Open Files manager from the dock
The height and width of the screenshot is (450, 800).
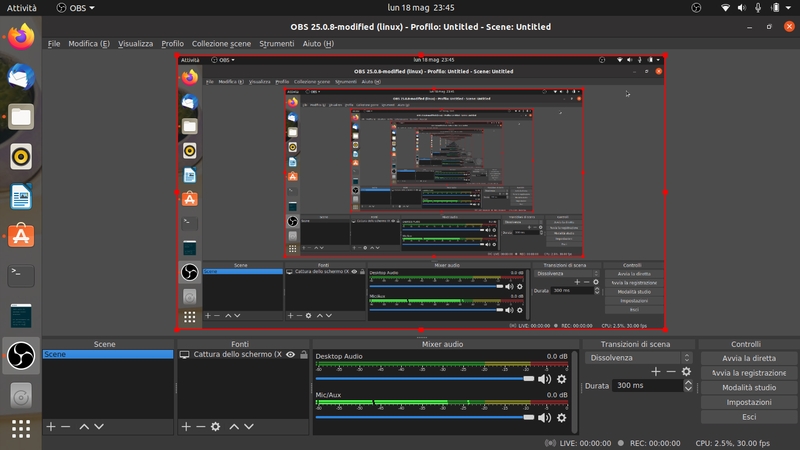[x=21, y=117]
